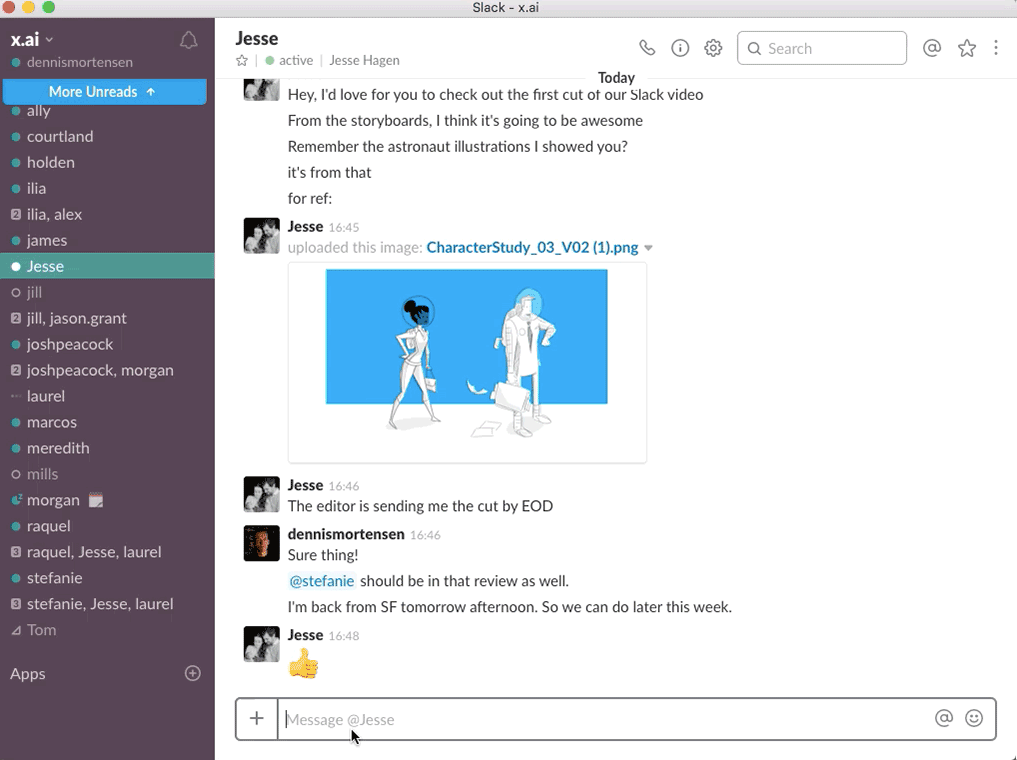Open CharacterStudy_03_V02 (1).png link
This screenshot has width=1017, height=760.
(532, 247)
